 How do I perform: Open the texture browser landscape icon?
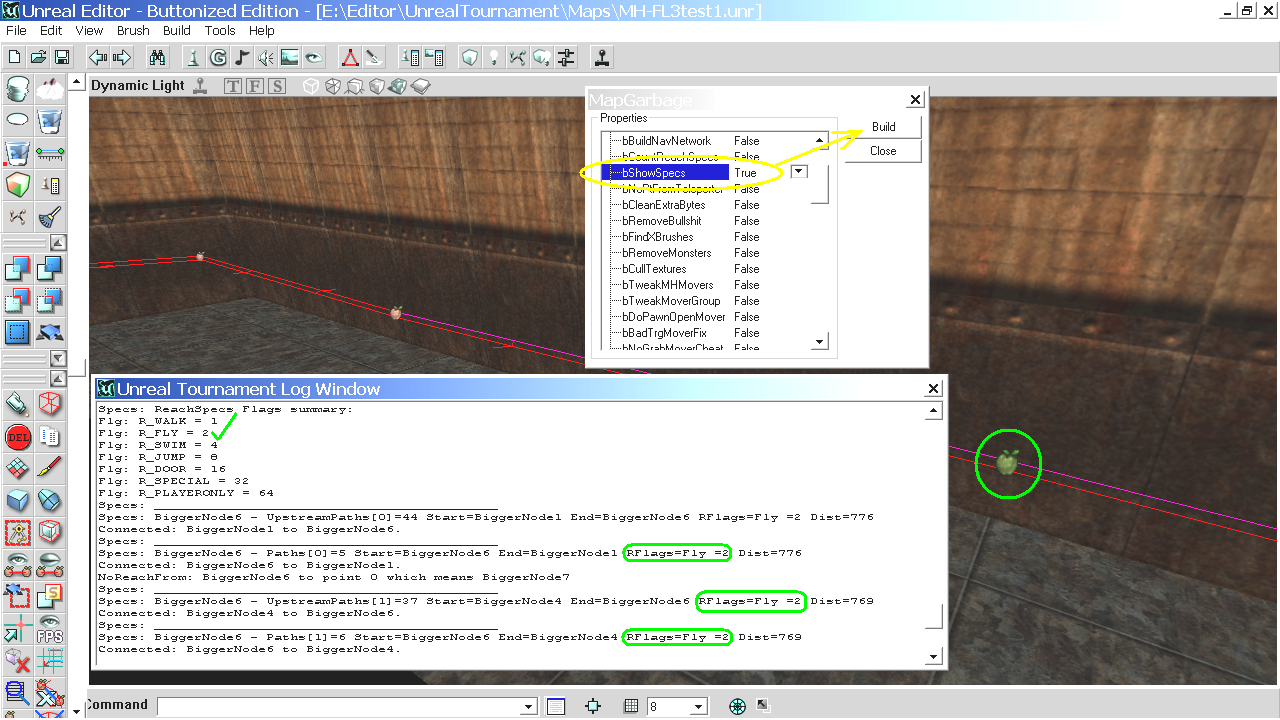[290, 57]
